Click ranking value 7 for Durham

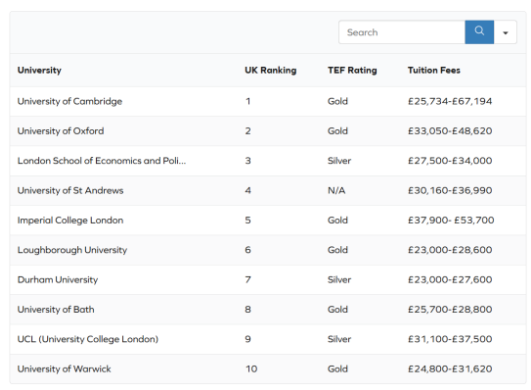[x=248, y=280]
